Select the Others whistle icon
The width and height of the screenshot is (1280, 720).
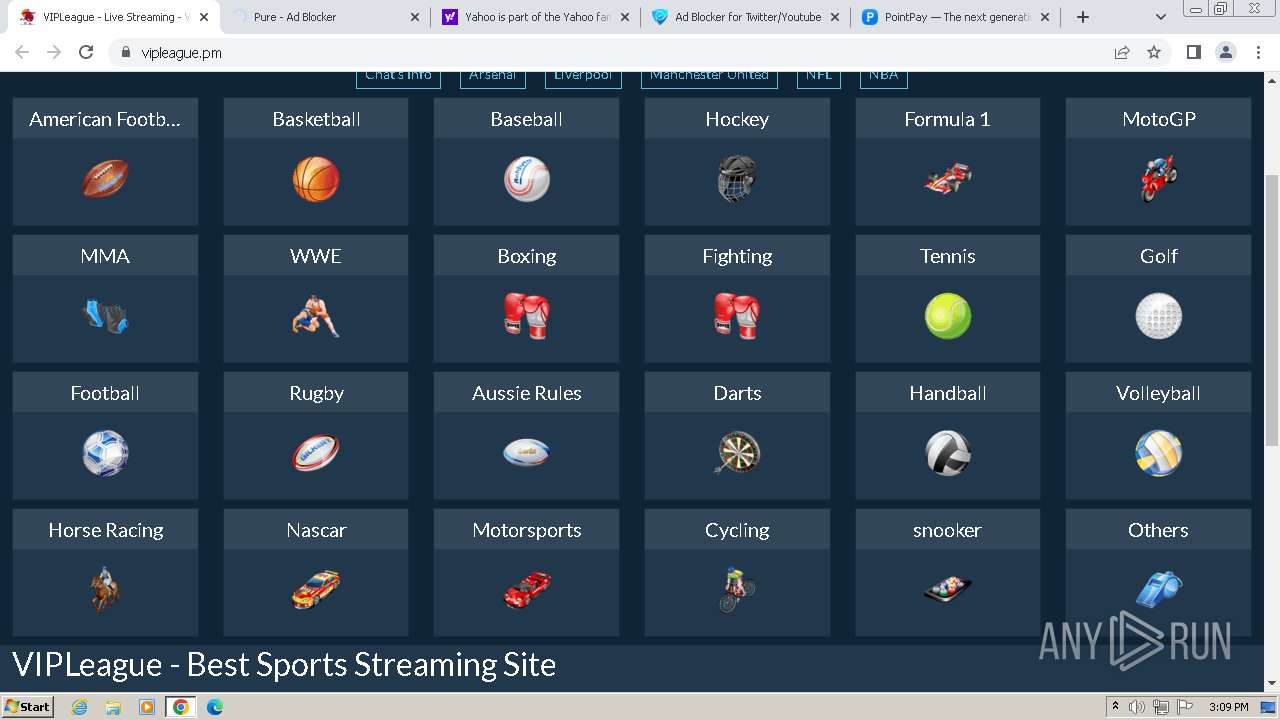coord(1158,590)
